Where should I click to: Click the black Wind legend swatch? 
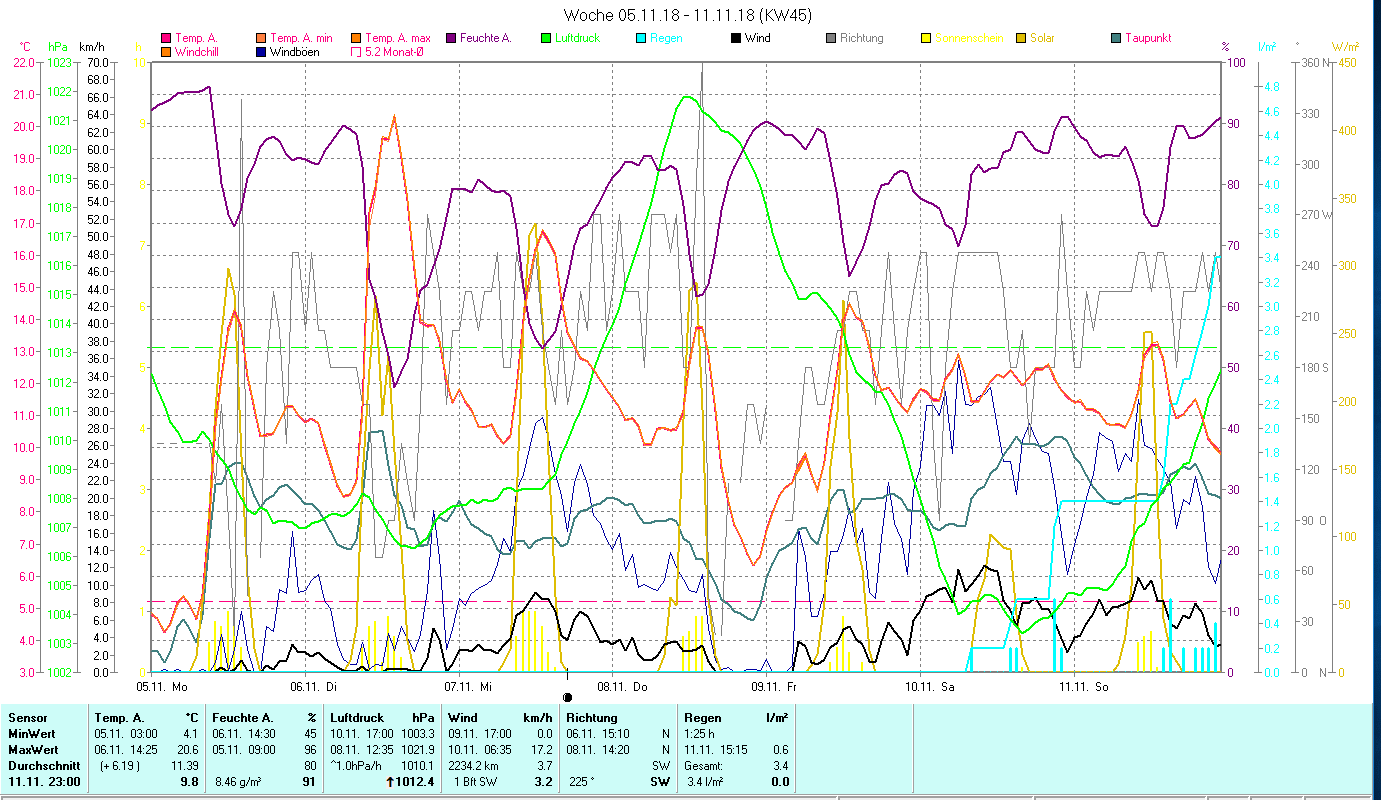point(736,38)
